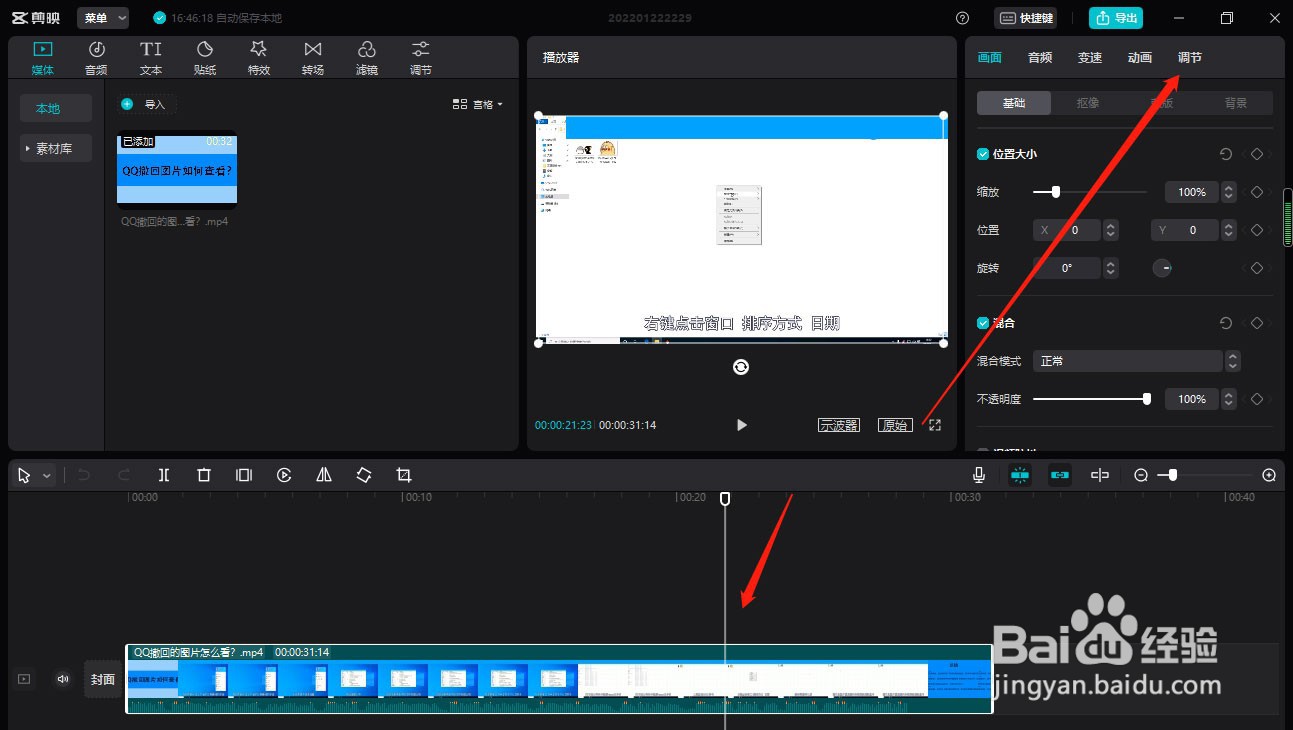Click the 原始 aspect ratio button
This screenshot has height=730, width=1293.
[894, 425]
